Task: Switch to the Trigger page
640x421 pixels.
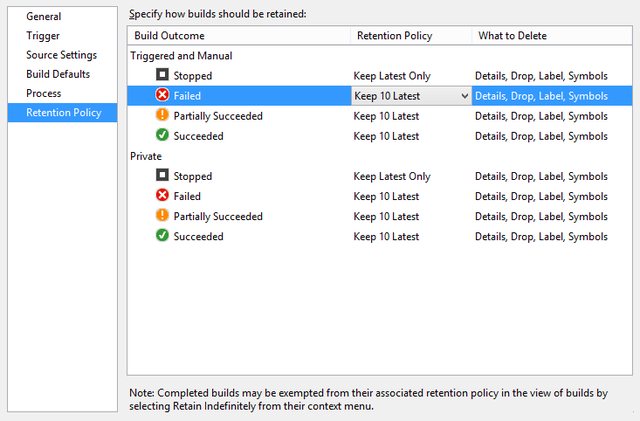Action: pyautogui.click(x=43, y=36)
